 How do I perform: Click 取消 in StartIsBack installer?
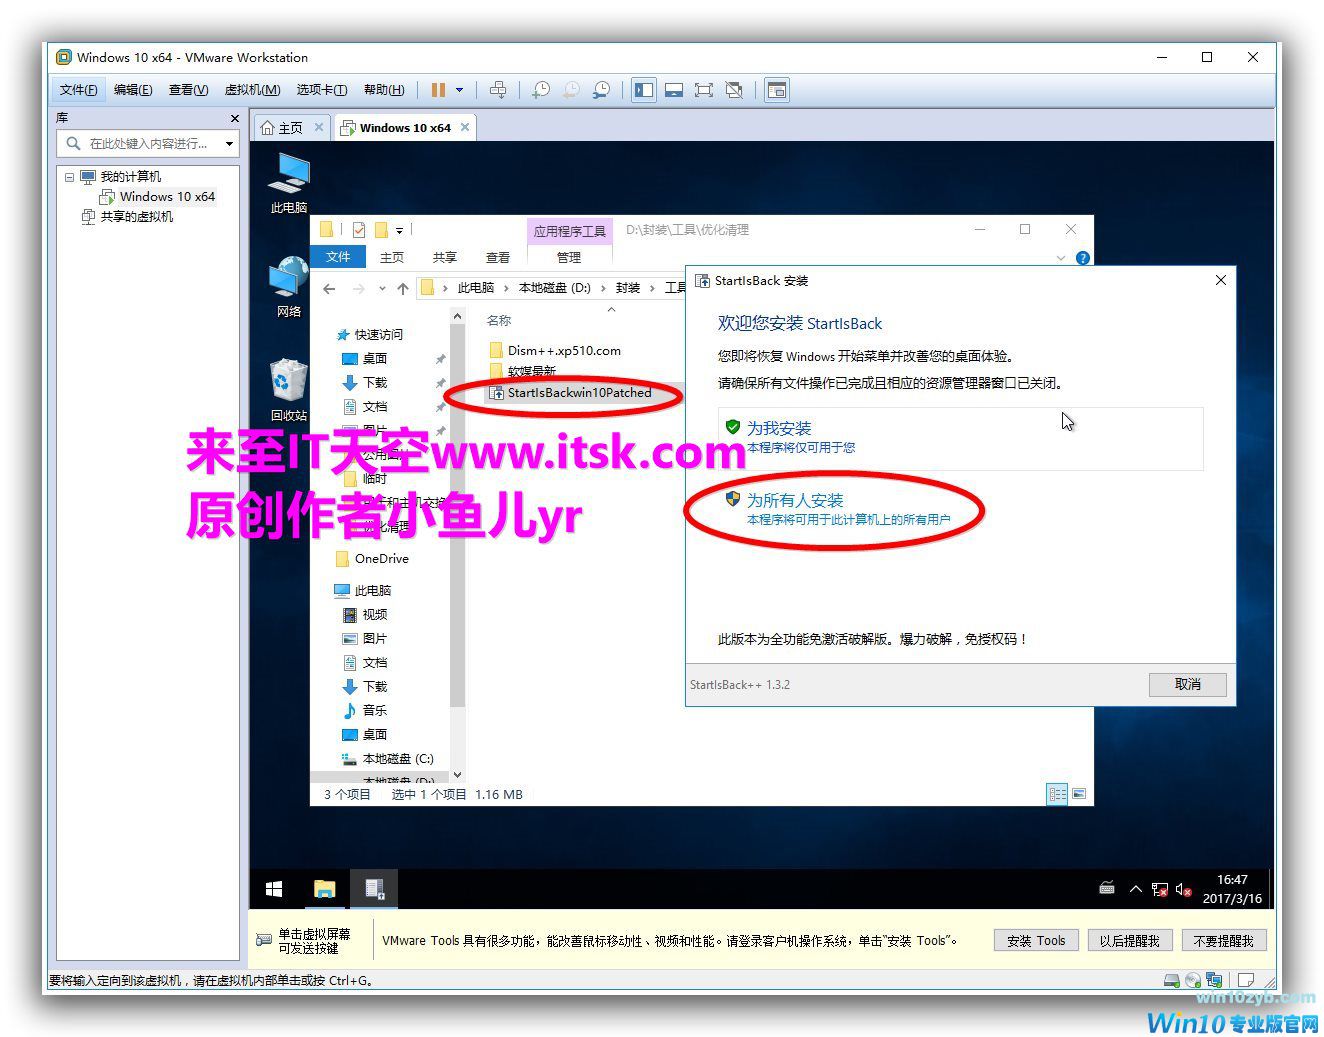tap(1187, 684)
